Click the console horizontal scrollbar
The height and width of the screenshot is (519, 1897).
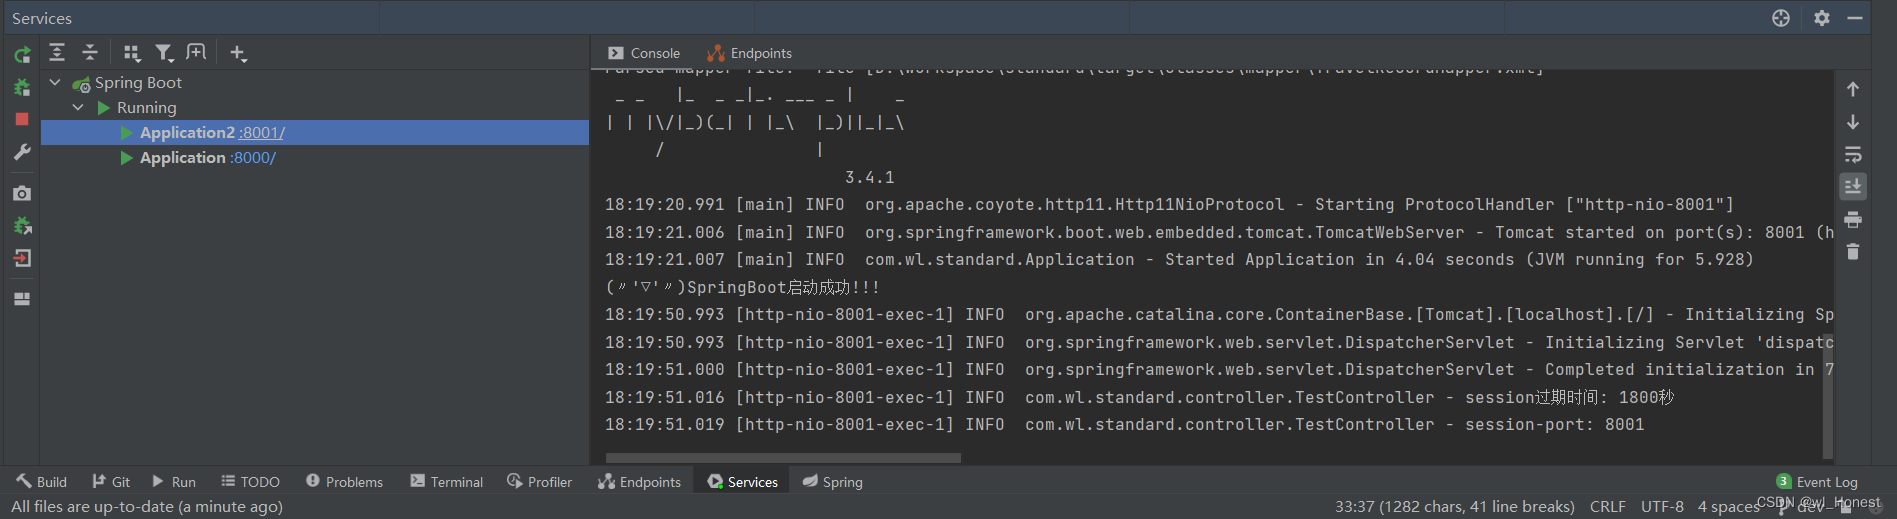pos(783,458)
